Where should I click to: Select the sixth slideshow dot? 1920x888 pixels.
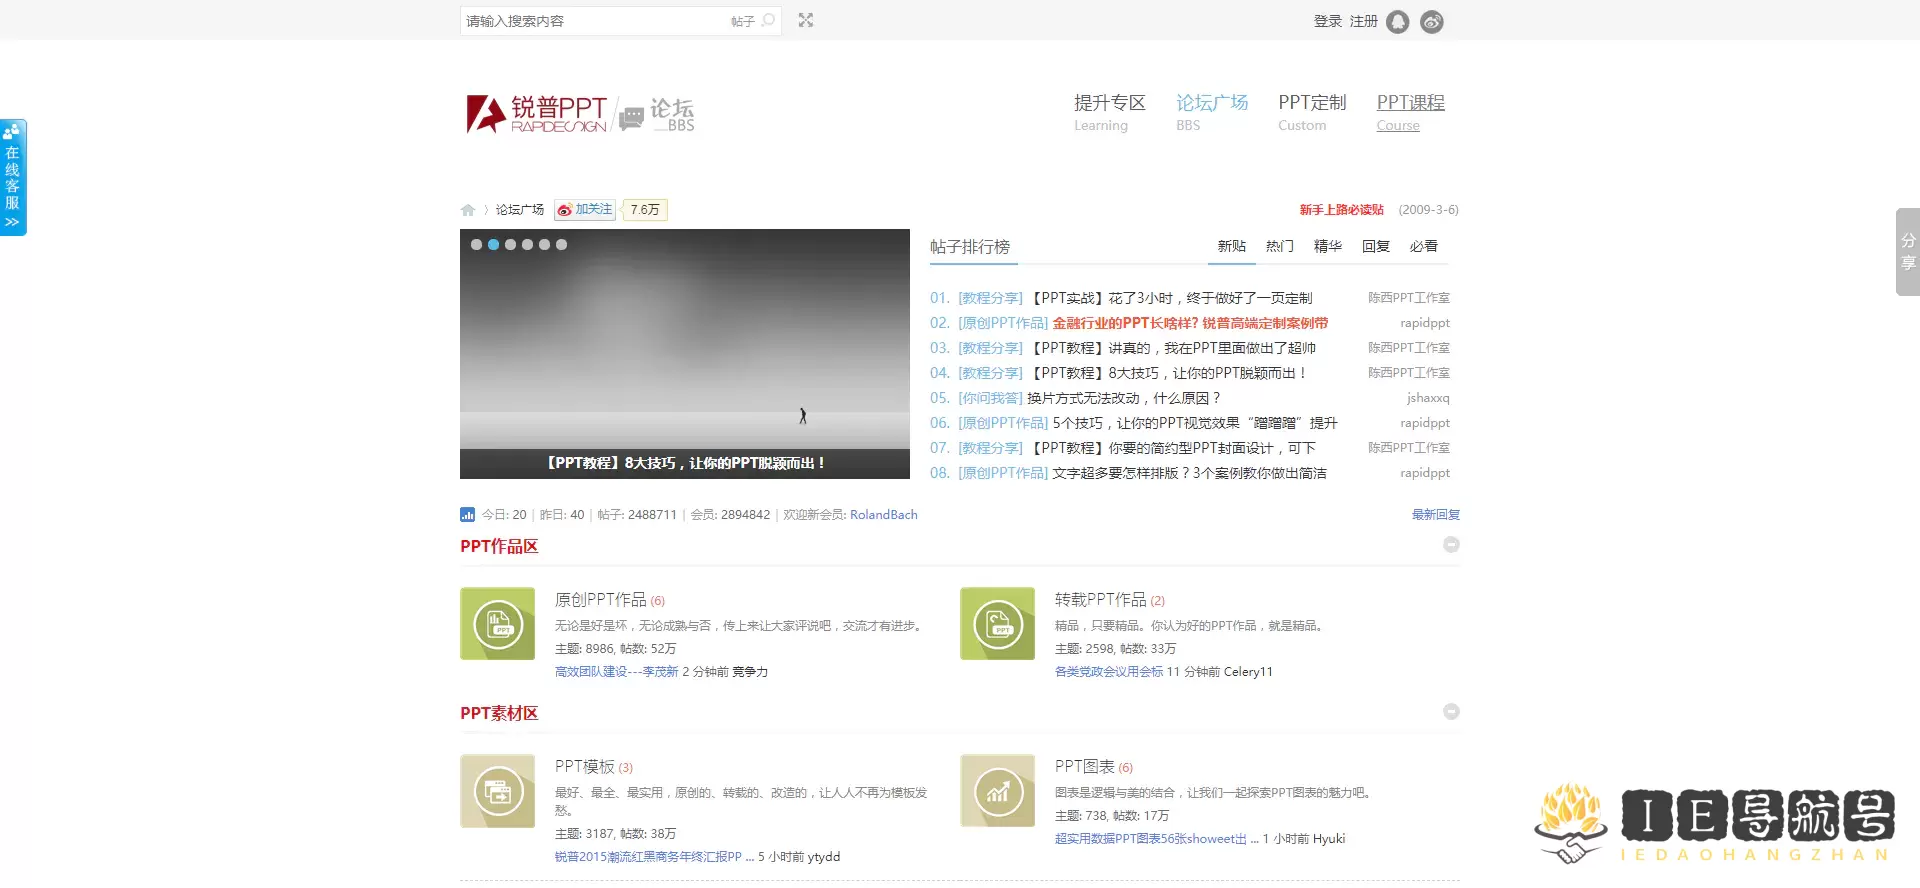click(x=561, y=244)
